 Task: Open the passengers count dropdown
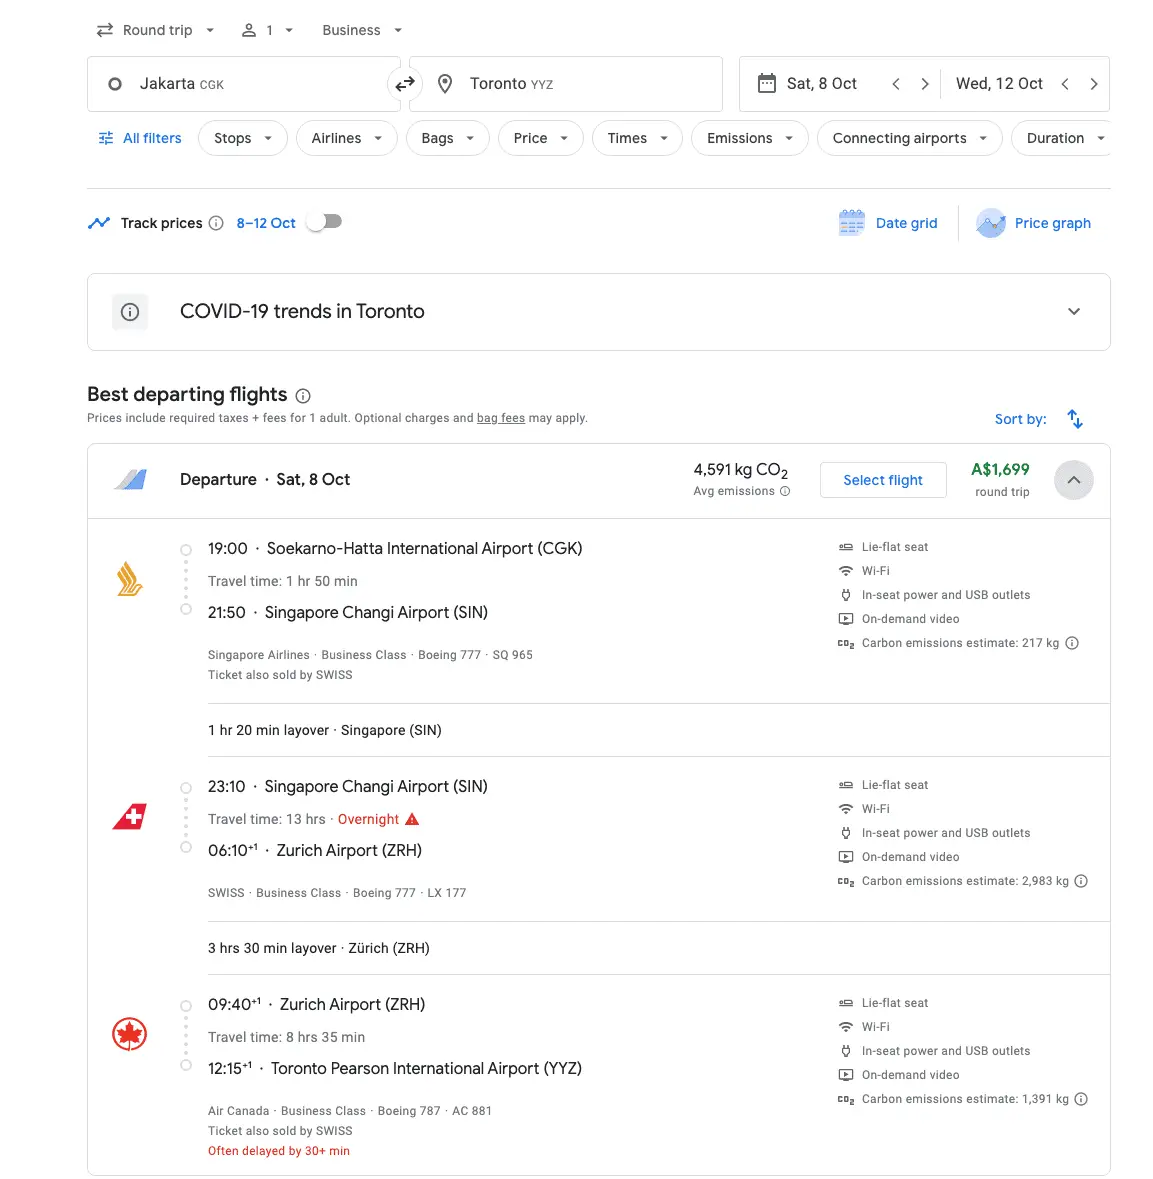click(x=267, y=30)
